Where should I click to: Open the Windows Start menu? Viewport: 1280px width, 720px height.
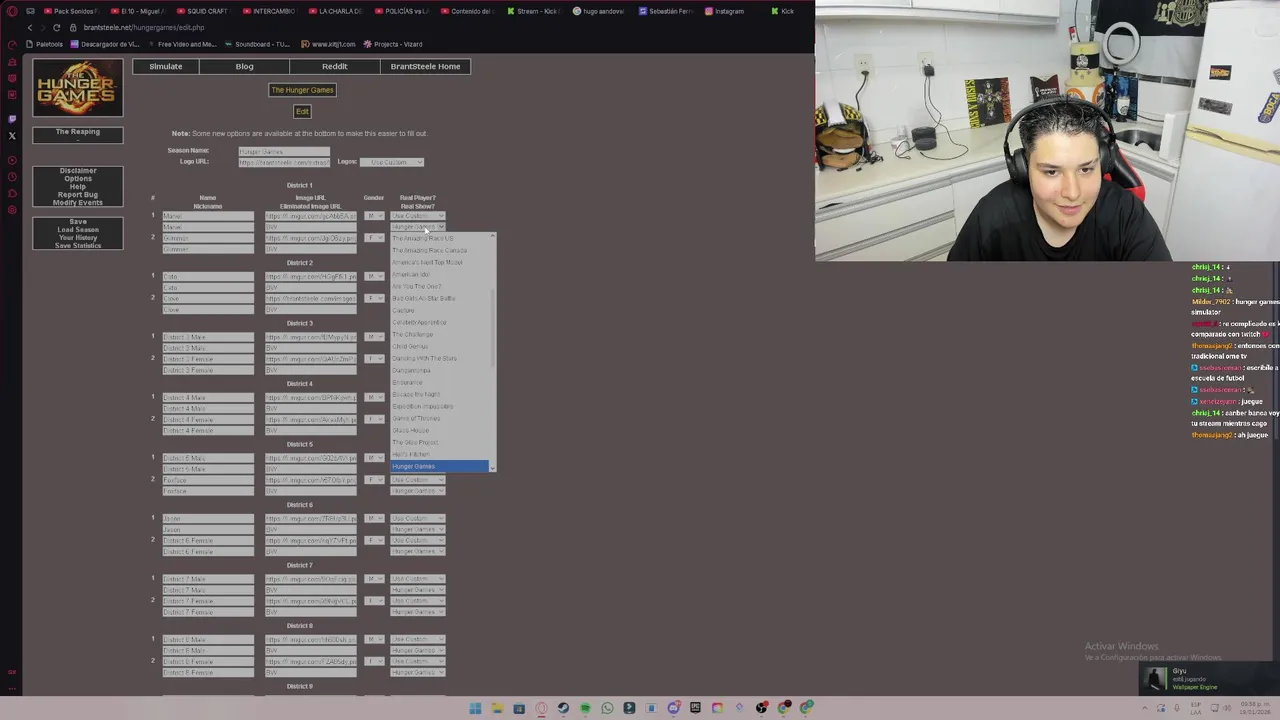[475, 708]
